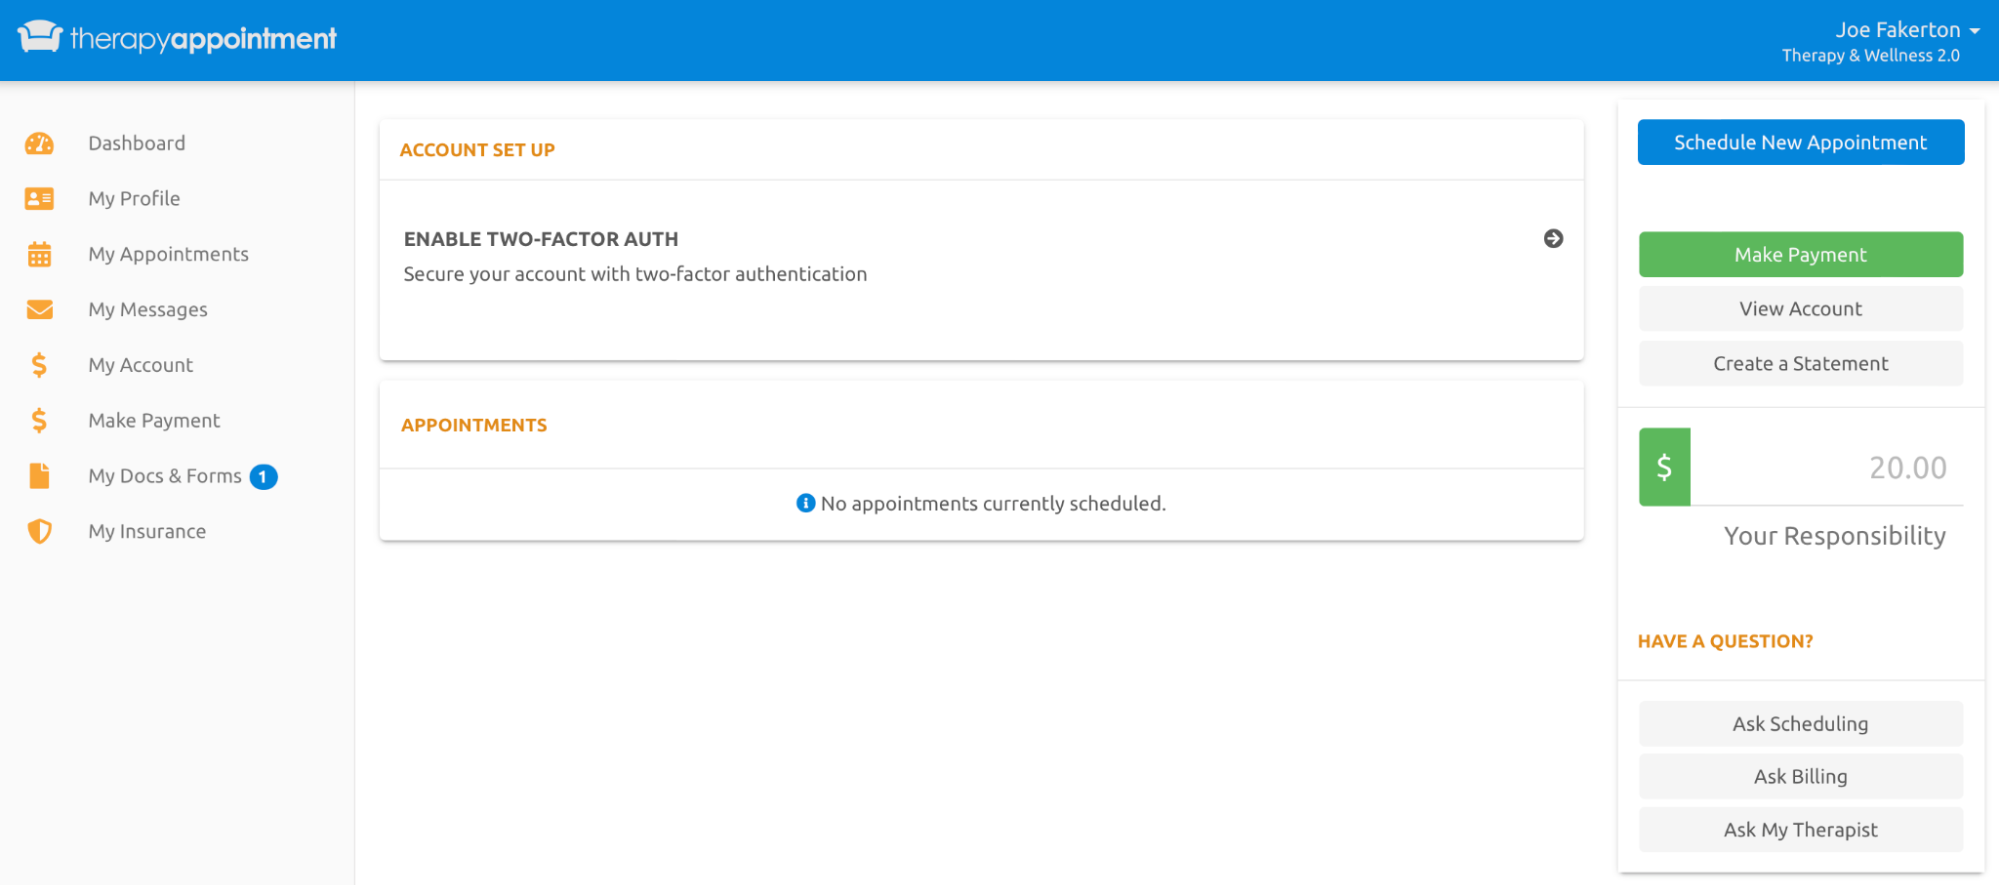The width and height of the screenshot is (1999, 886).
Task: Select My Account sidebar link
Action: tap(141, 365)
